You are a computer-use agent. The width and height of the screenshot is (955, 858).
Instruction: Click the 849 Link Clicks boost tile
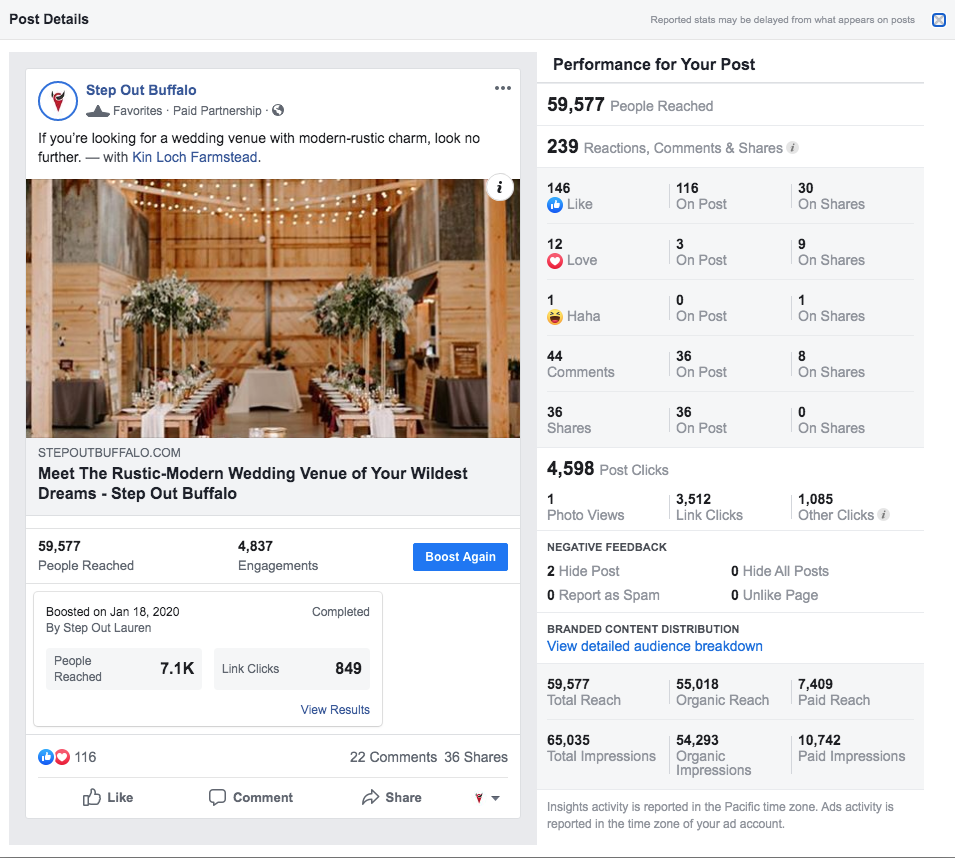[x=292, y=669]
